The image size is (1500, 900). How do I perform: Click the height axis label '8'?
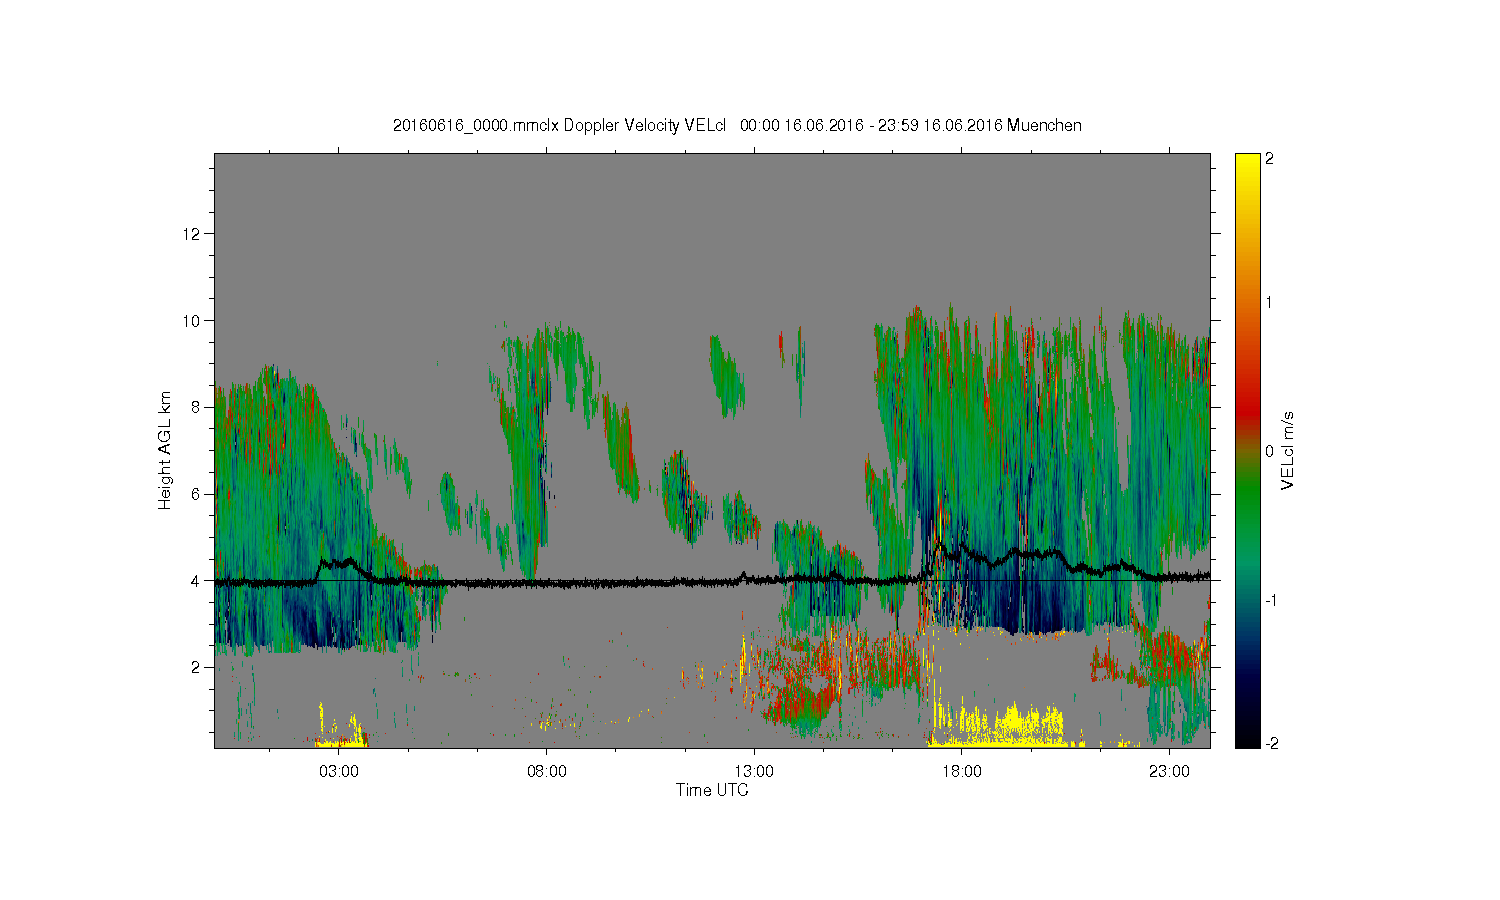[x=195, y=407]
